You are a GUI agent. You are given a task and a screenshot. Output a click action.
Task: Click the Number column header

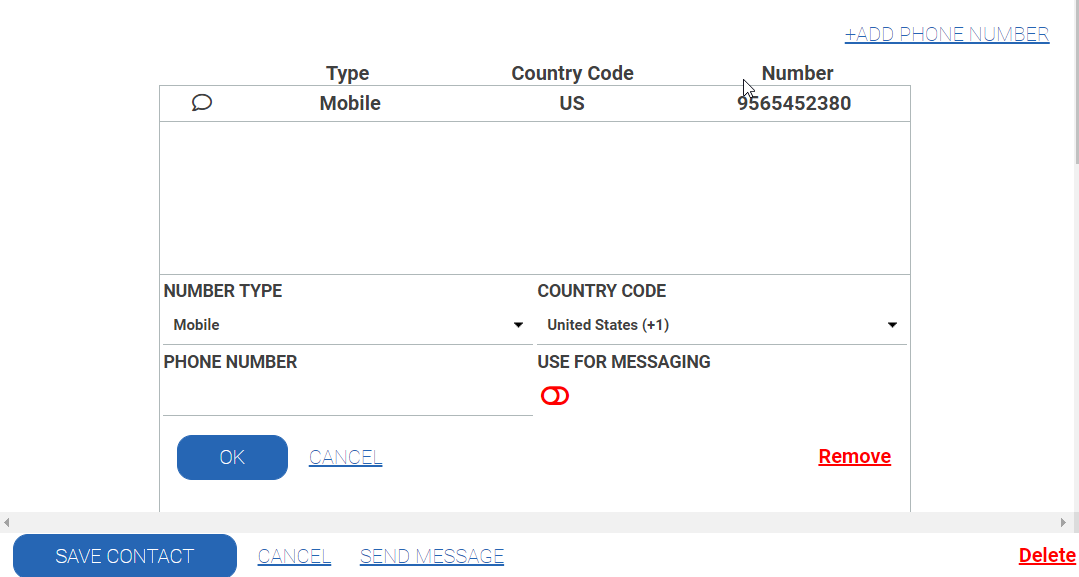point(797,73)
